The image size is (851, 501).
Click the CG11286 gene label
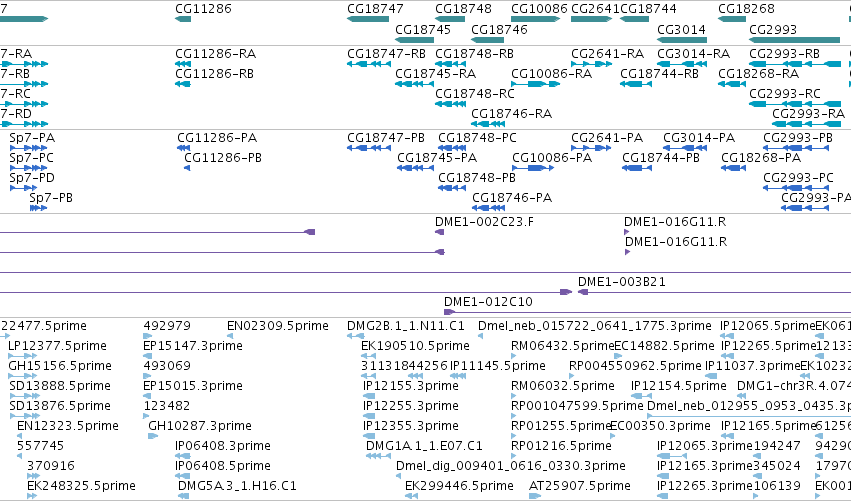click(x=203, y=9)
